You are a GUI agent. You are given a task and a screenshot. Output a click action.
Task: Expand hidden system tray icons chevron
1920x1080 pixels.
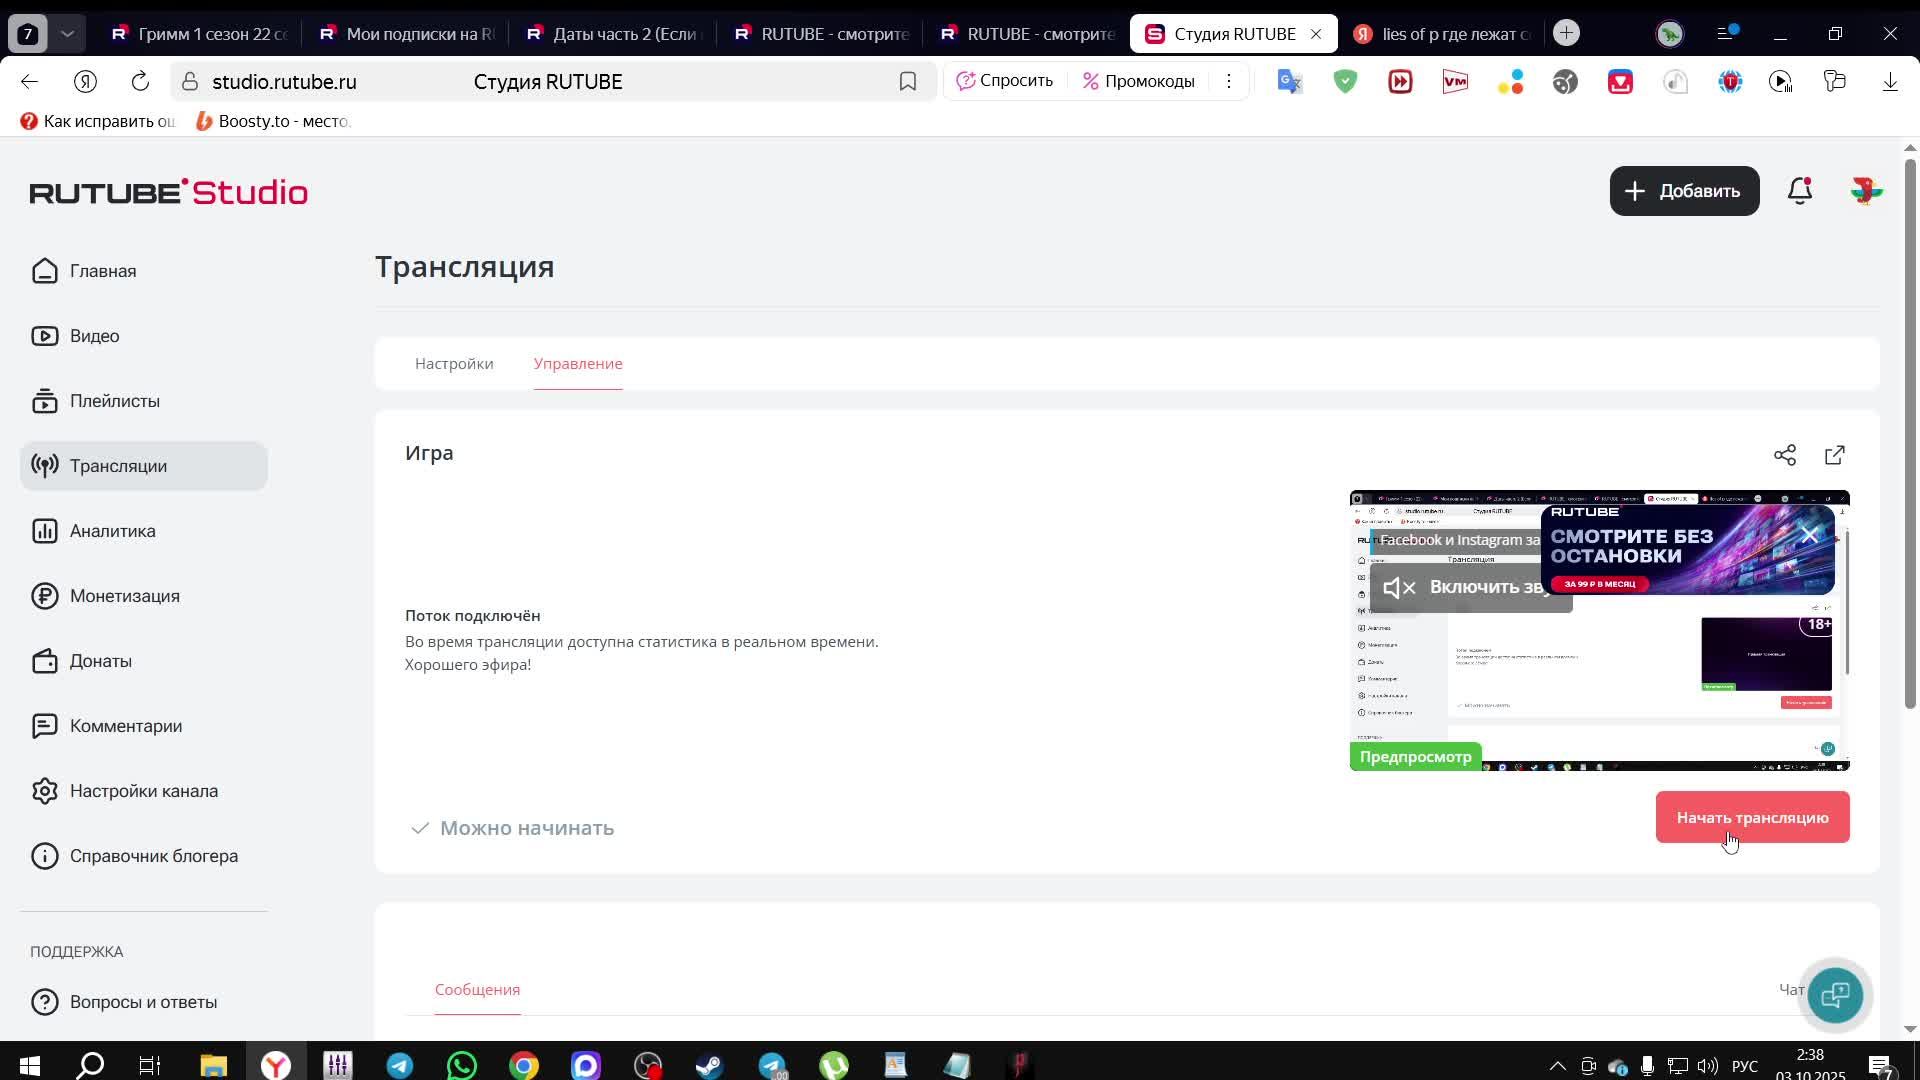pos(1557,1066)
